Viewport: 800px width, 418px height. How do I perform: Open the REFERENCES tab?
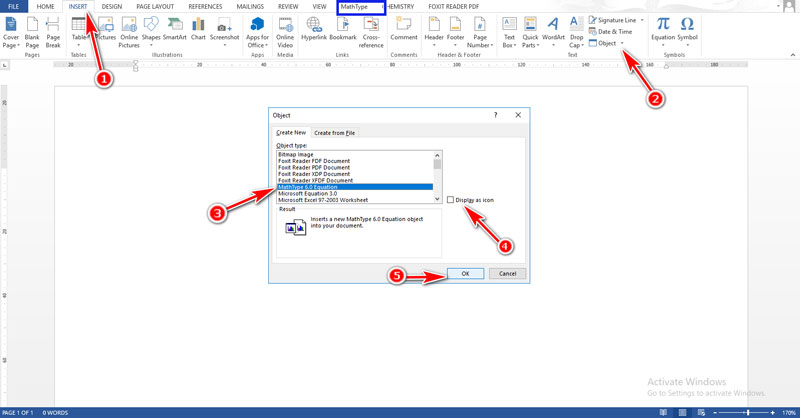click(x=205, y=7)
